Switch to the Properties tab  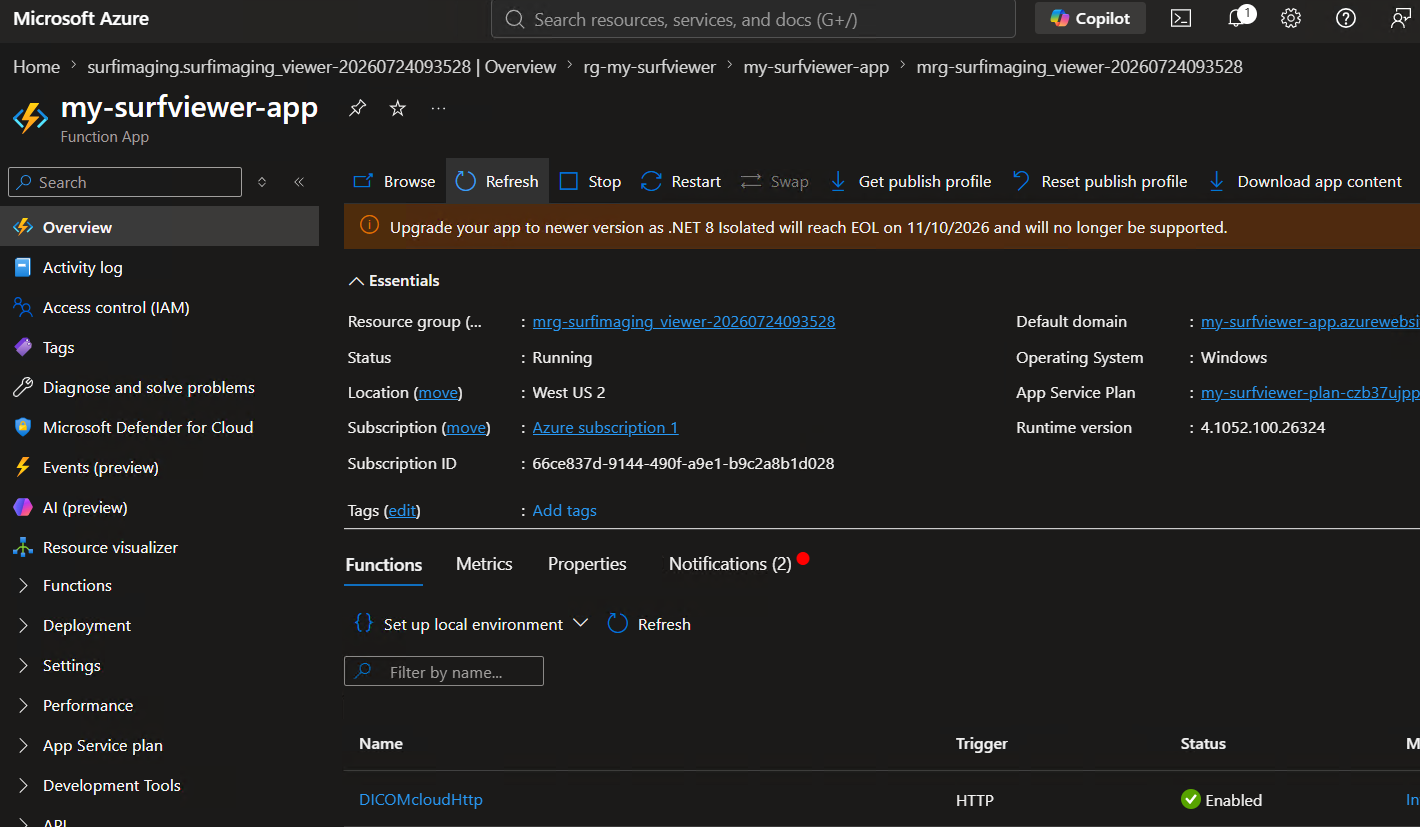(587, 564)
